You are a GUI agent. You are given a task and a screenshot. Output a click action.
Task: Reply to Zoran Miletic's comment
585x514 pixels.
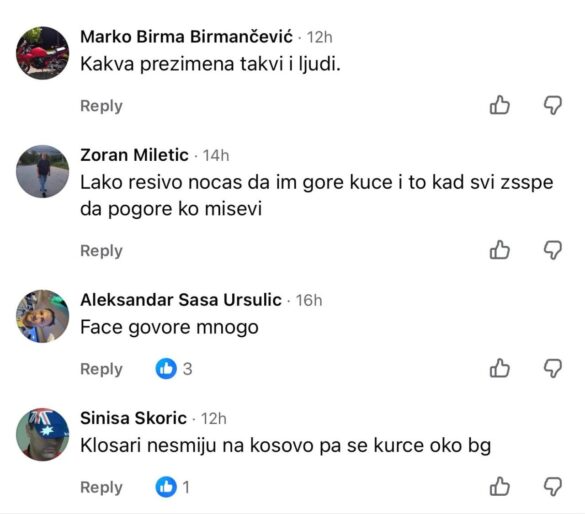point(101,251)
